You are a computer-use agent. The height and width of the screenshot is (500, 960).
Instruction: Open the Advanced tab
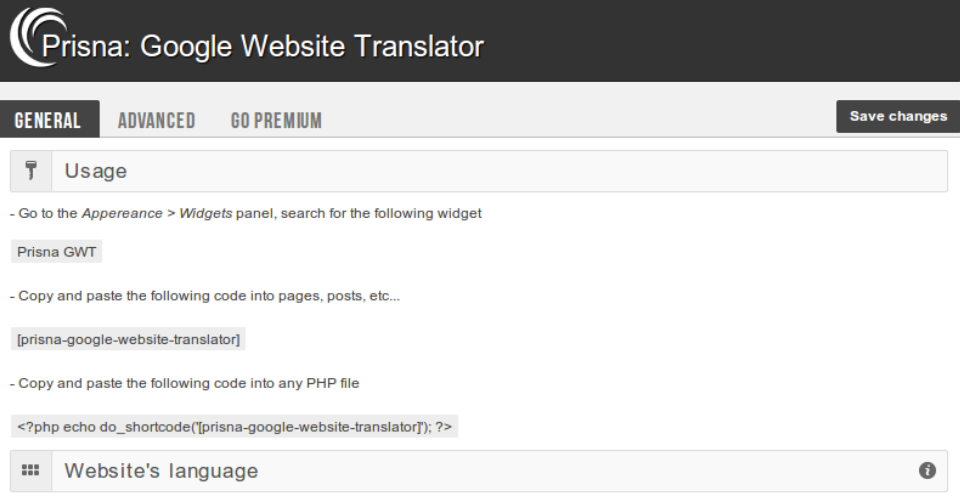[156, 120]
